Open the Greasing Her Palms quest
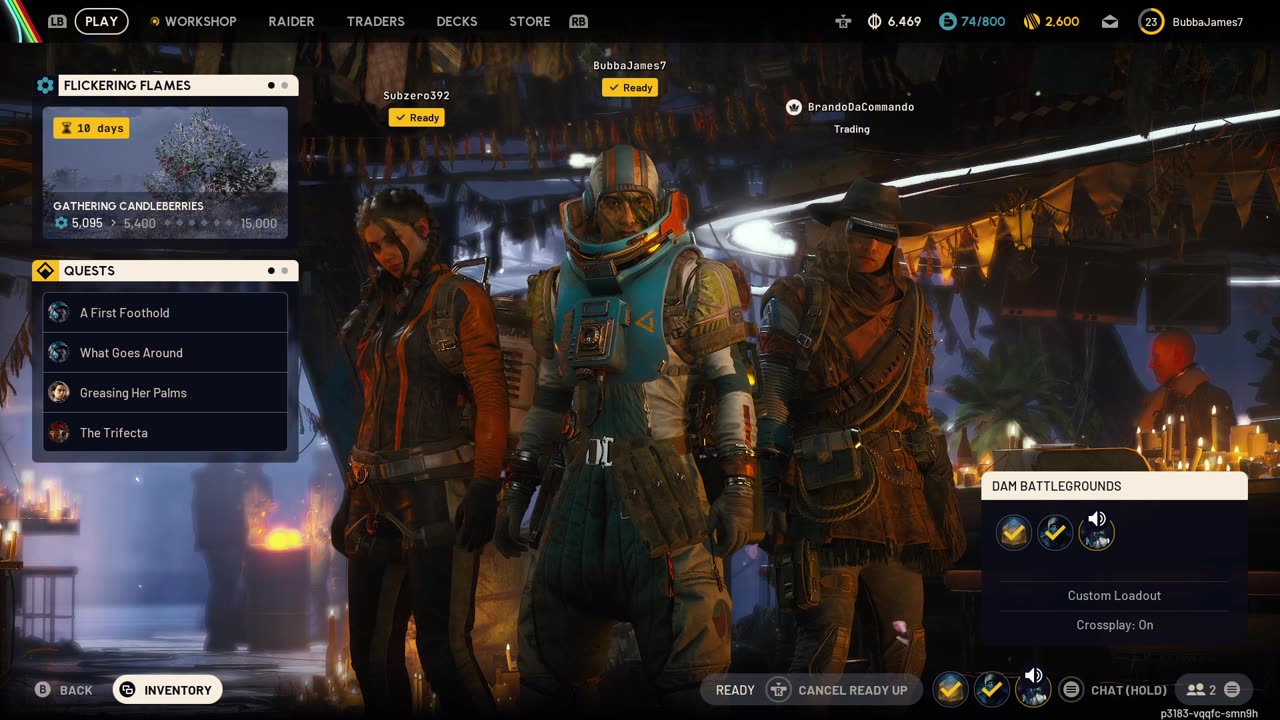Viewport: 1280px width, 720px height. click(x=165, y=393)
